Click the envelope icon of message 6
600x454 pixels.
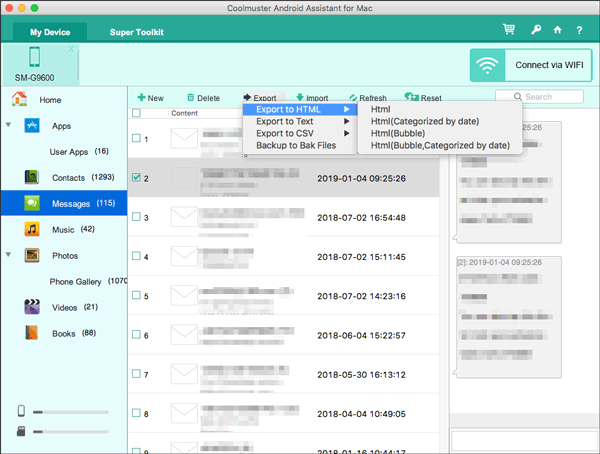184,335
